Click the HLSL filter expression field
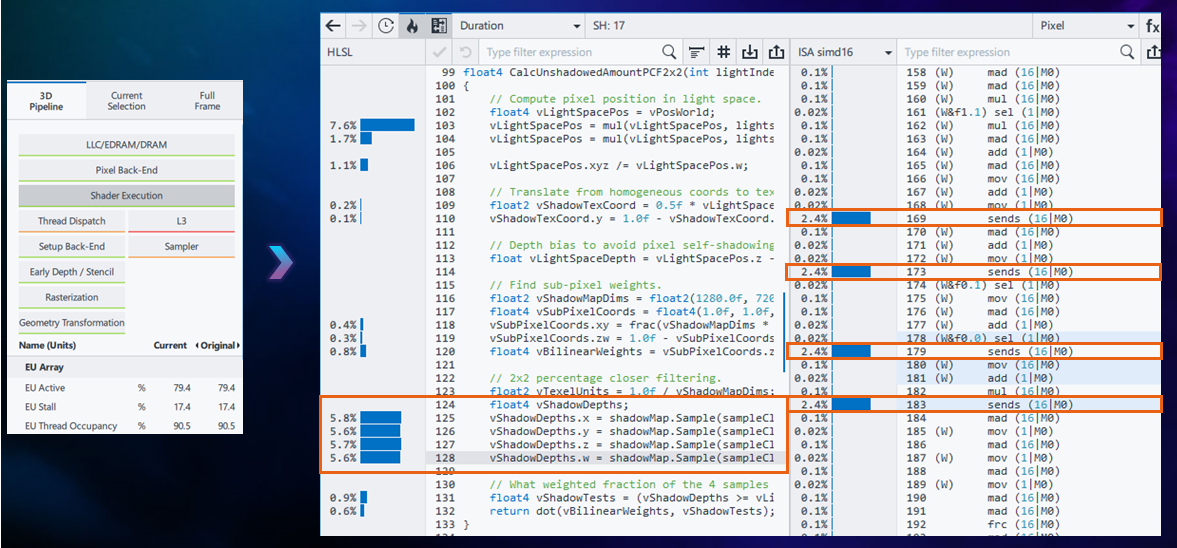This screenshot has width=1177, height=548. (570, 52)
